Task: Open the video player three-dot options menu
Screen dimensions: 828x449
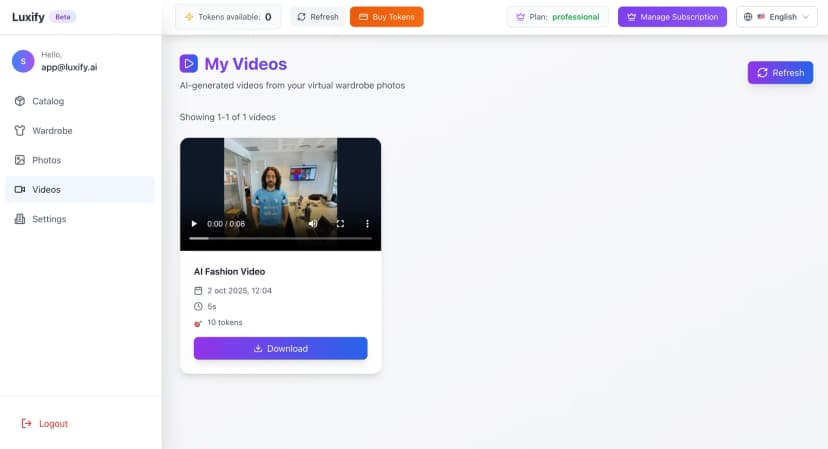Action: pyautogui.click(x=367, y=224)
